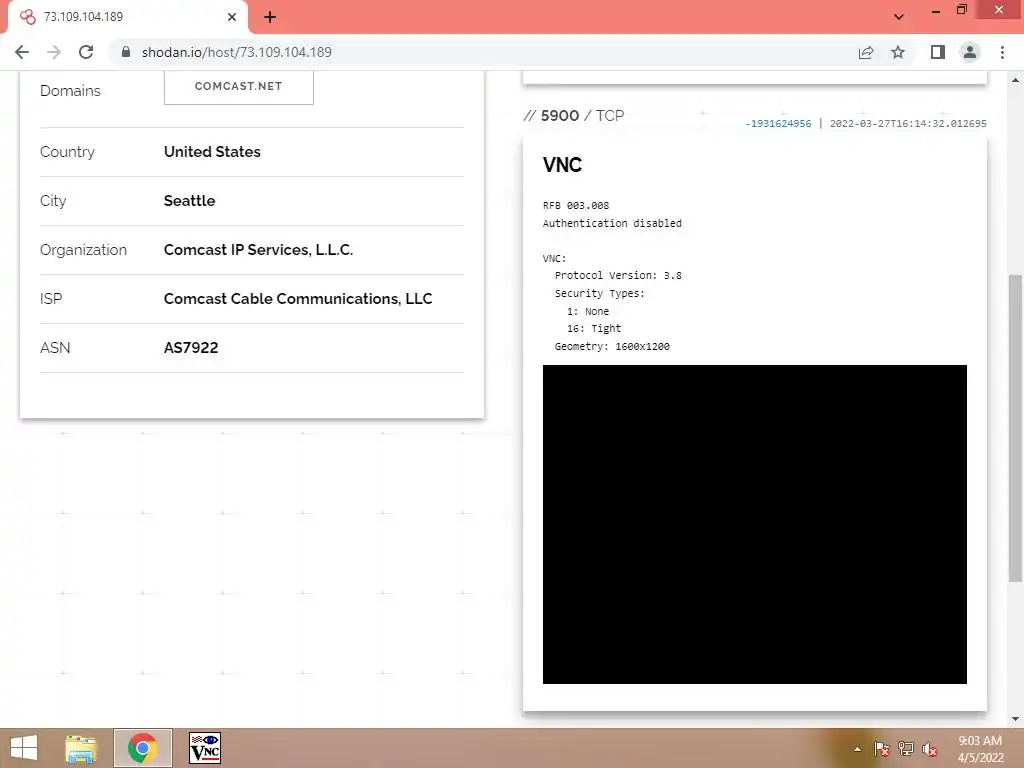This screenshot has width=1024, height=768.
Task: Open Chrome three-dot menu
Action: coord(1002,52)
